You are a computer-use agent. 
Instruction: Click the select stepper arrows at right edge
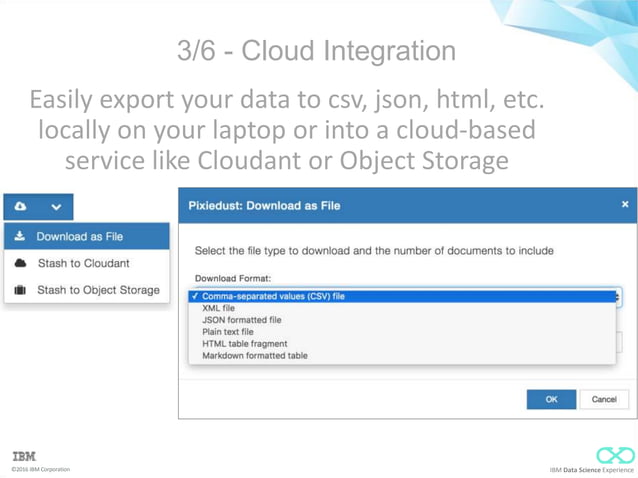tap(619, 297)
